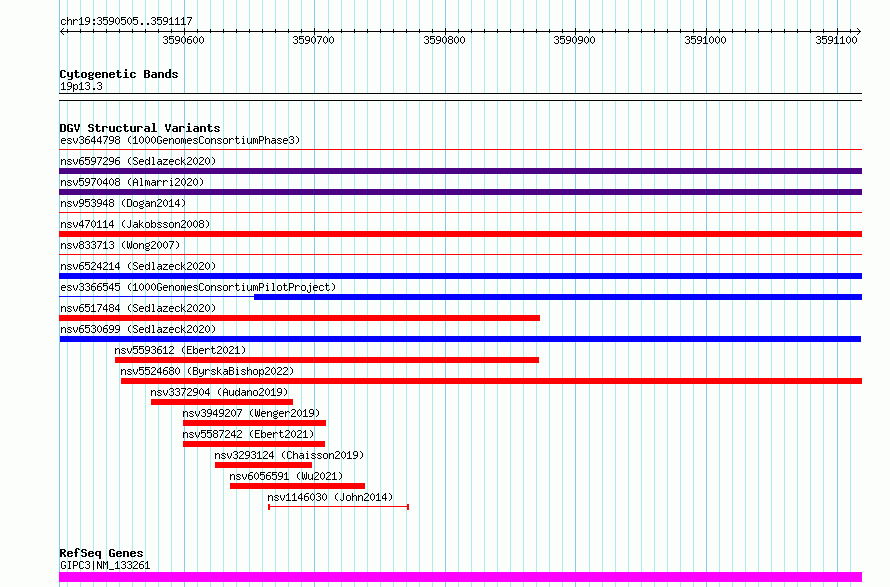
Task: Click the chr19:3590505..3591117 region label
Action: pyautogui.click(x=126, y=21)
